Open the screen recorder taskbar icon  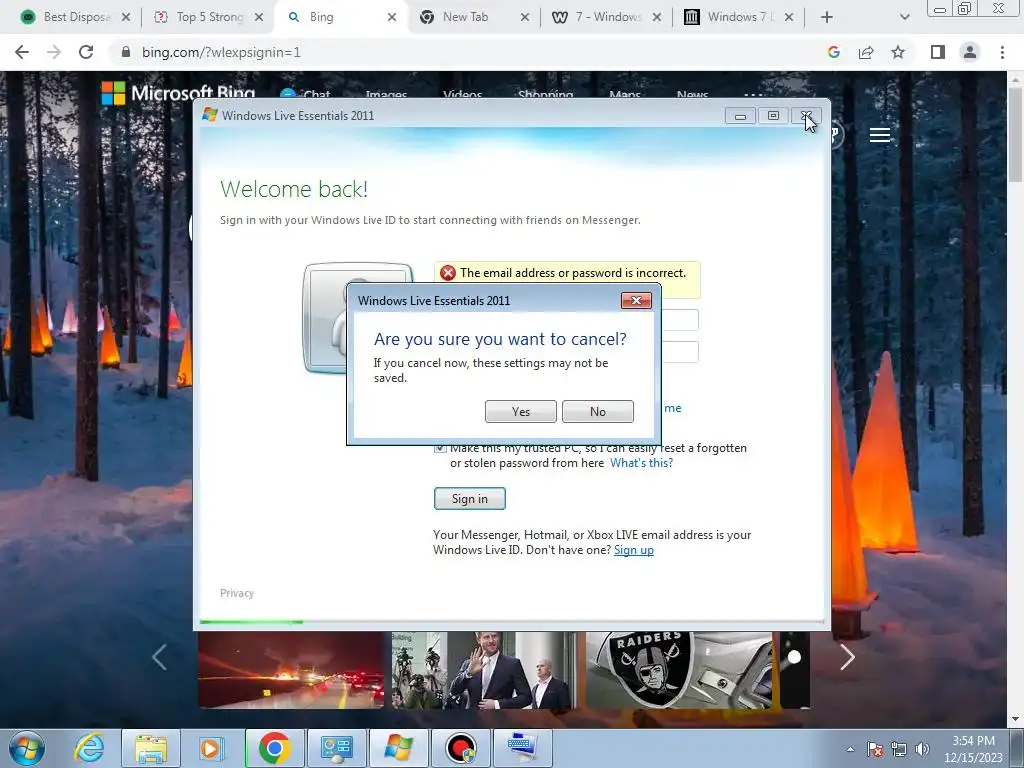[460, 748]
